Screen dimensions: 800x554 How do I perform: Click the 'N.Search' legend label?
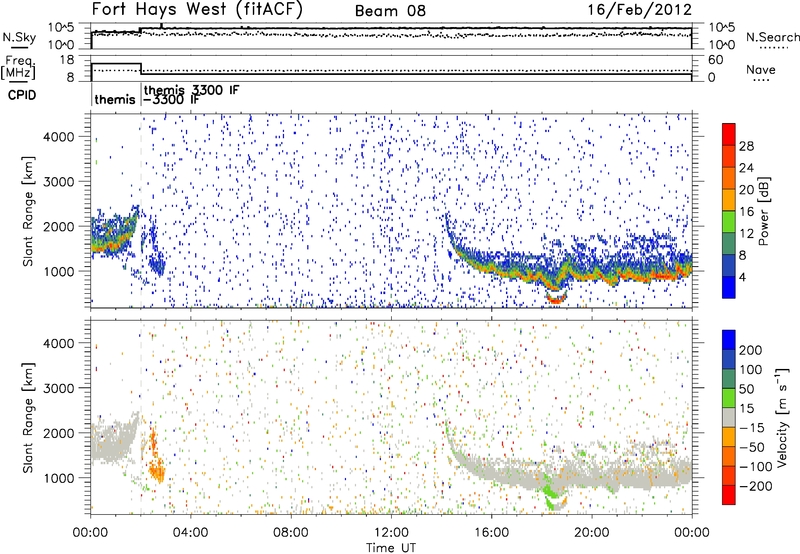coord(772,37)
